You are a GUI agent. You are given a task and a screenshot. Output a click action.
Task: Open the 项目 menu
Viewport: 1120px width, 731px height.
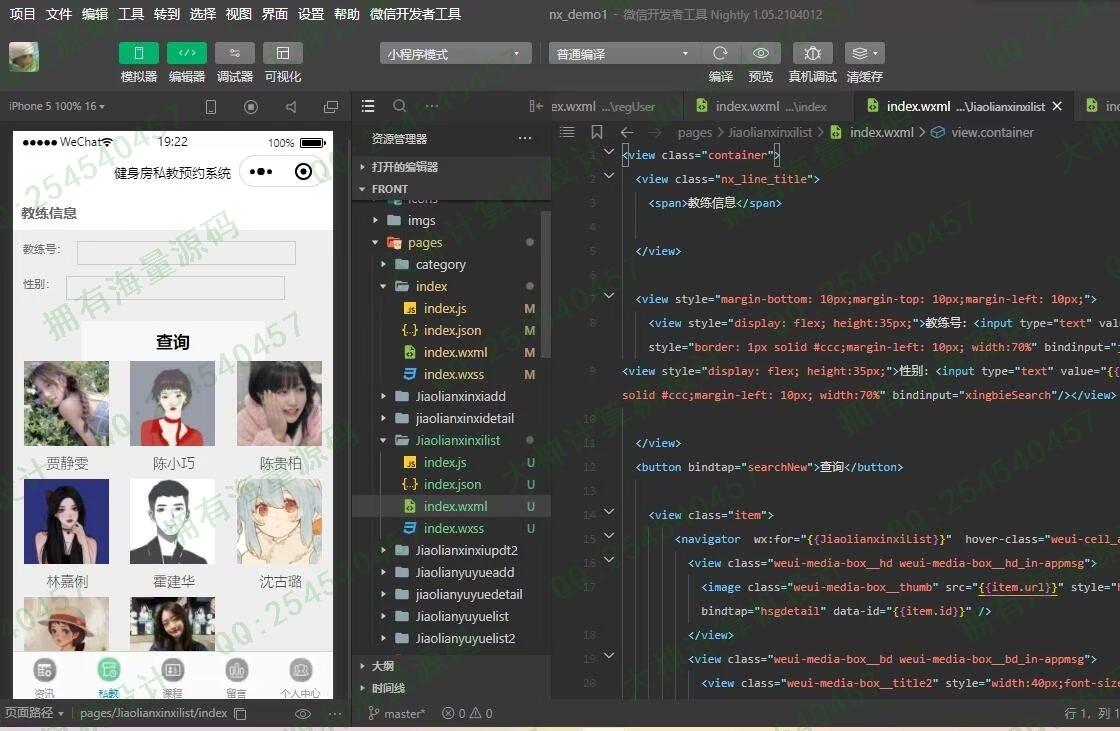pyautogui.click(x=22, y=14)
